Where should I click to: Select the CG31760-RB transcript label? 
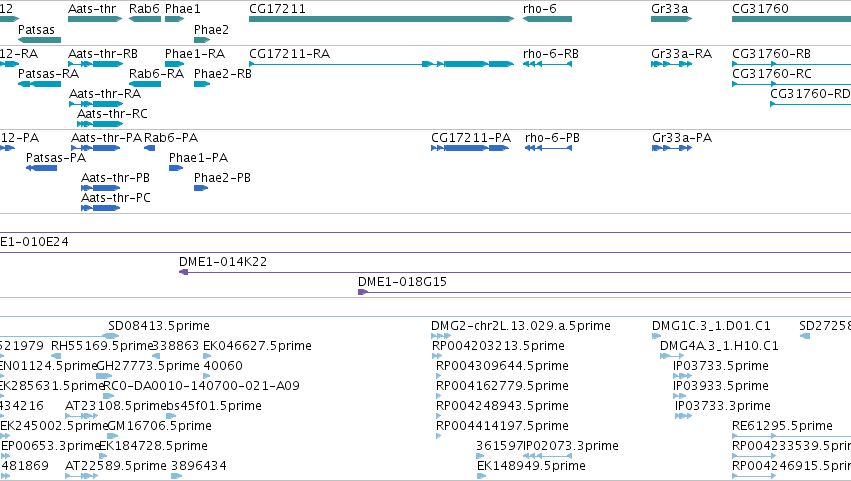click(771, 54)
